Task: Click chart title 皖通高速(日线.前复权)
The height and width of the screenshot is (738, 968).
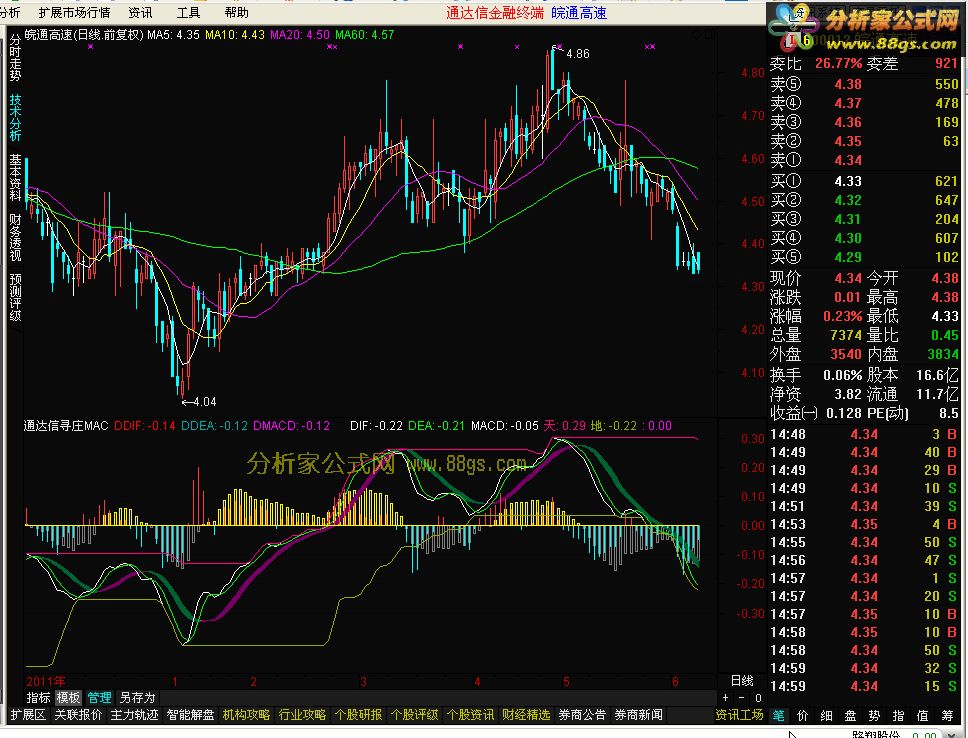Action: click(85, 35)
